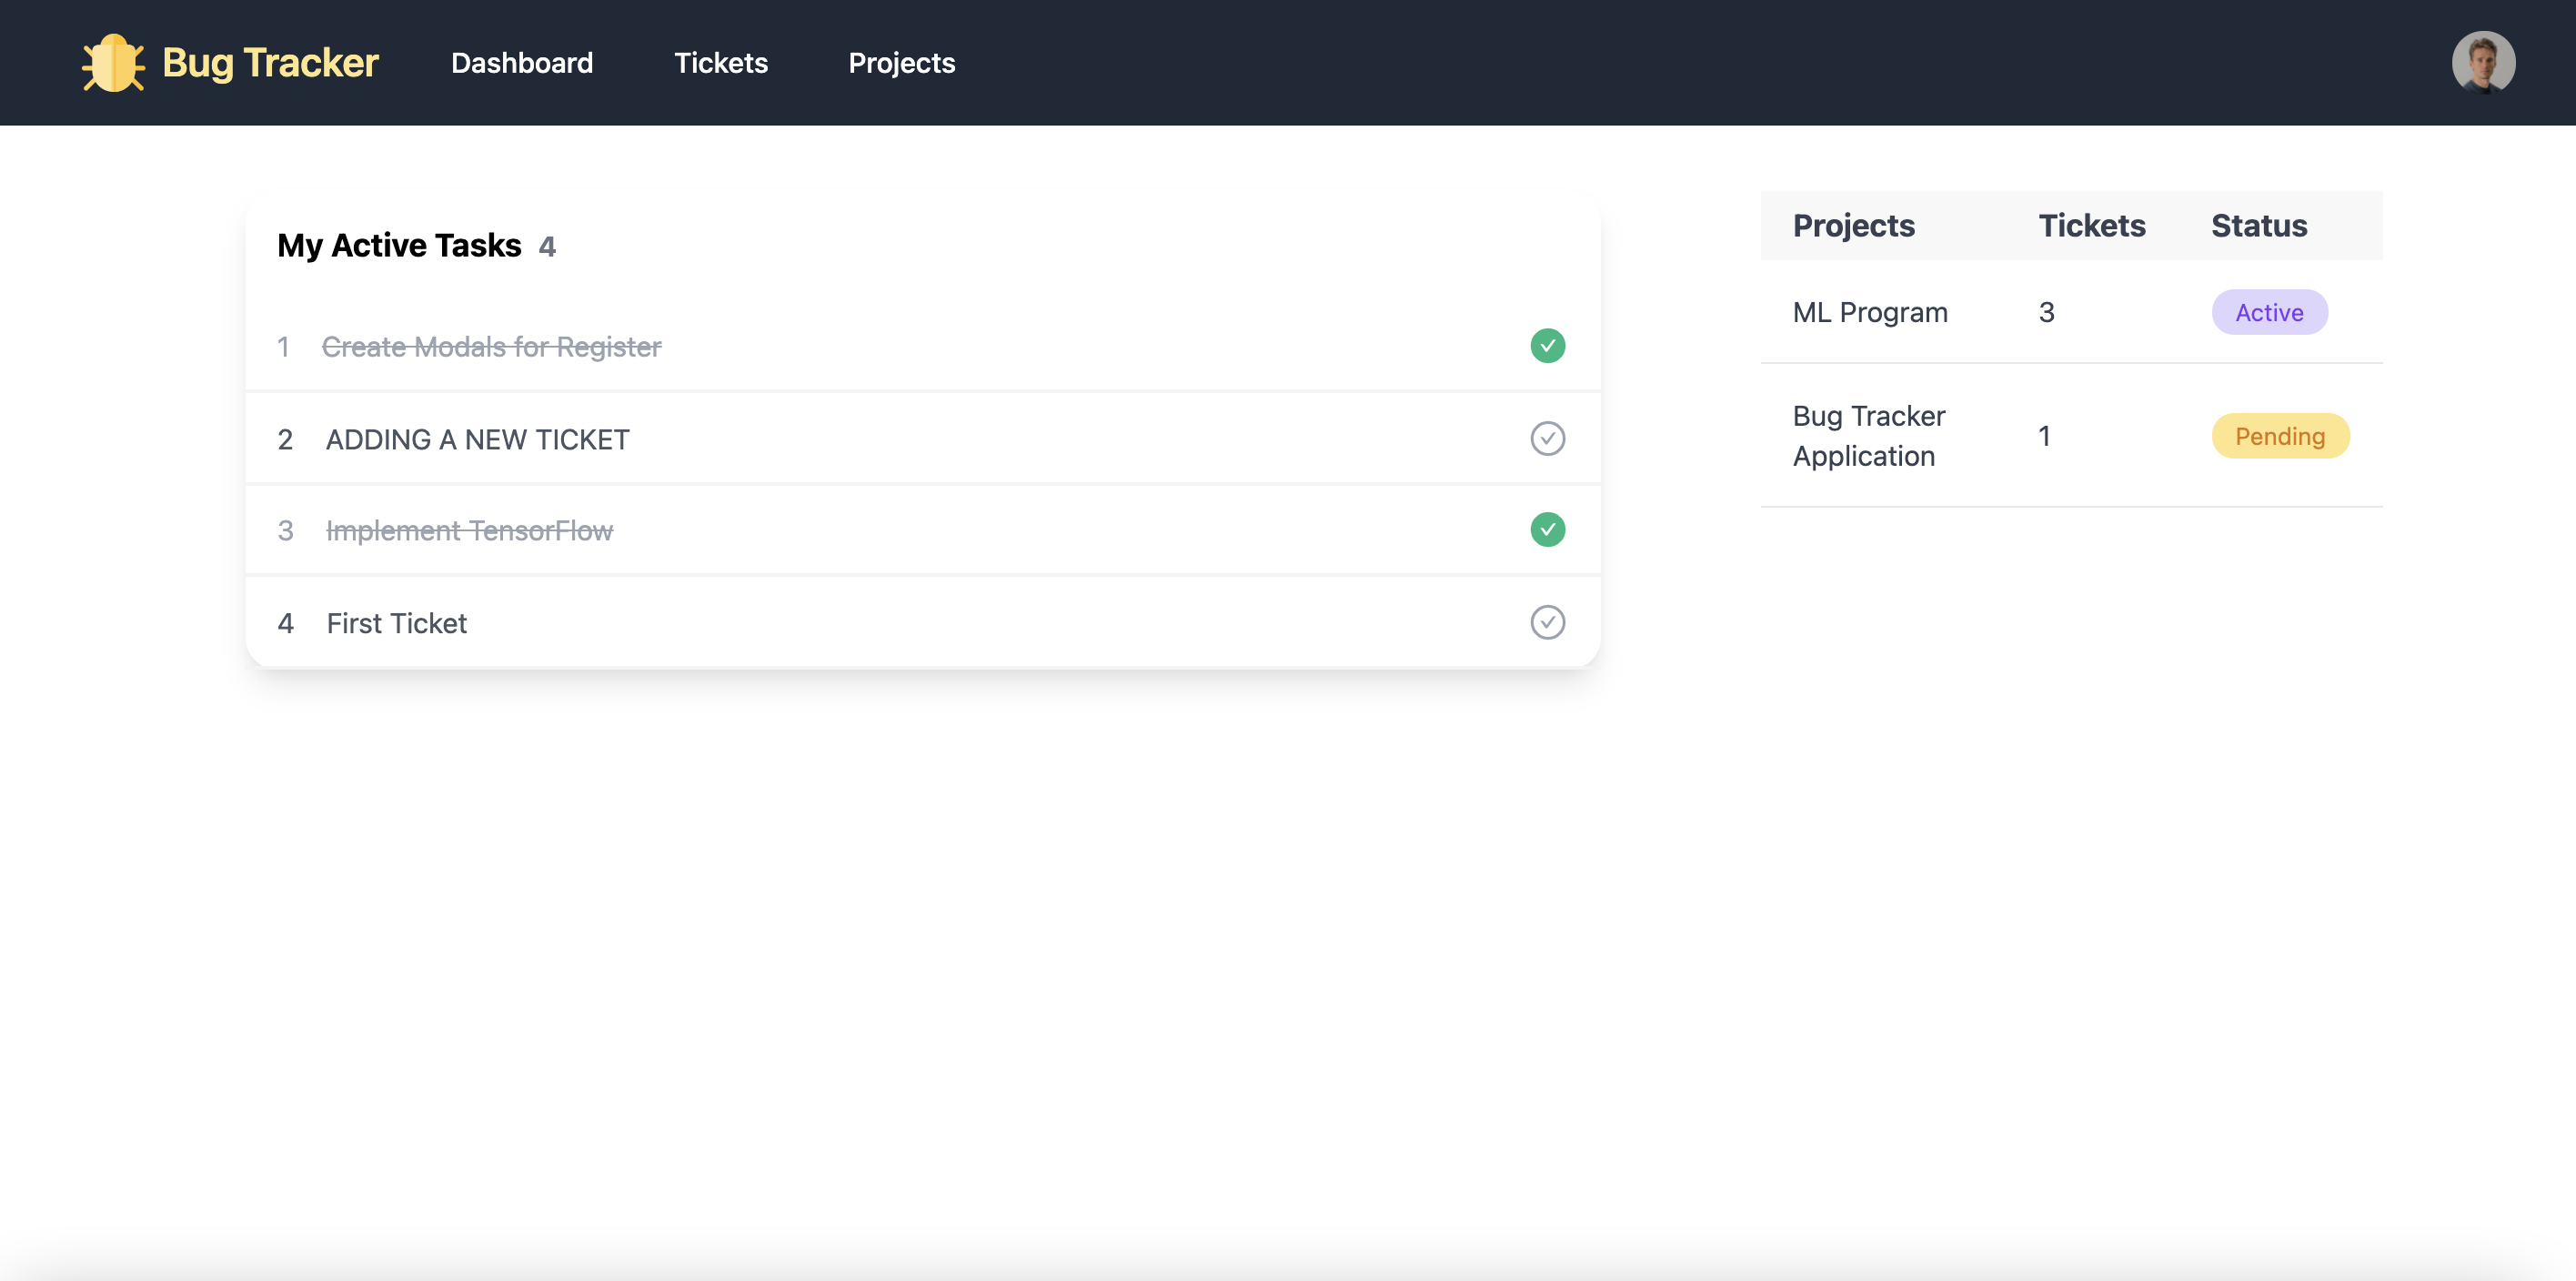
Task: Click row number 4 beside First Ticket
Action: click(285, 624)
